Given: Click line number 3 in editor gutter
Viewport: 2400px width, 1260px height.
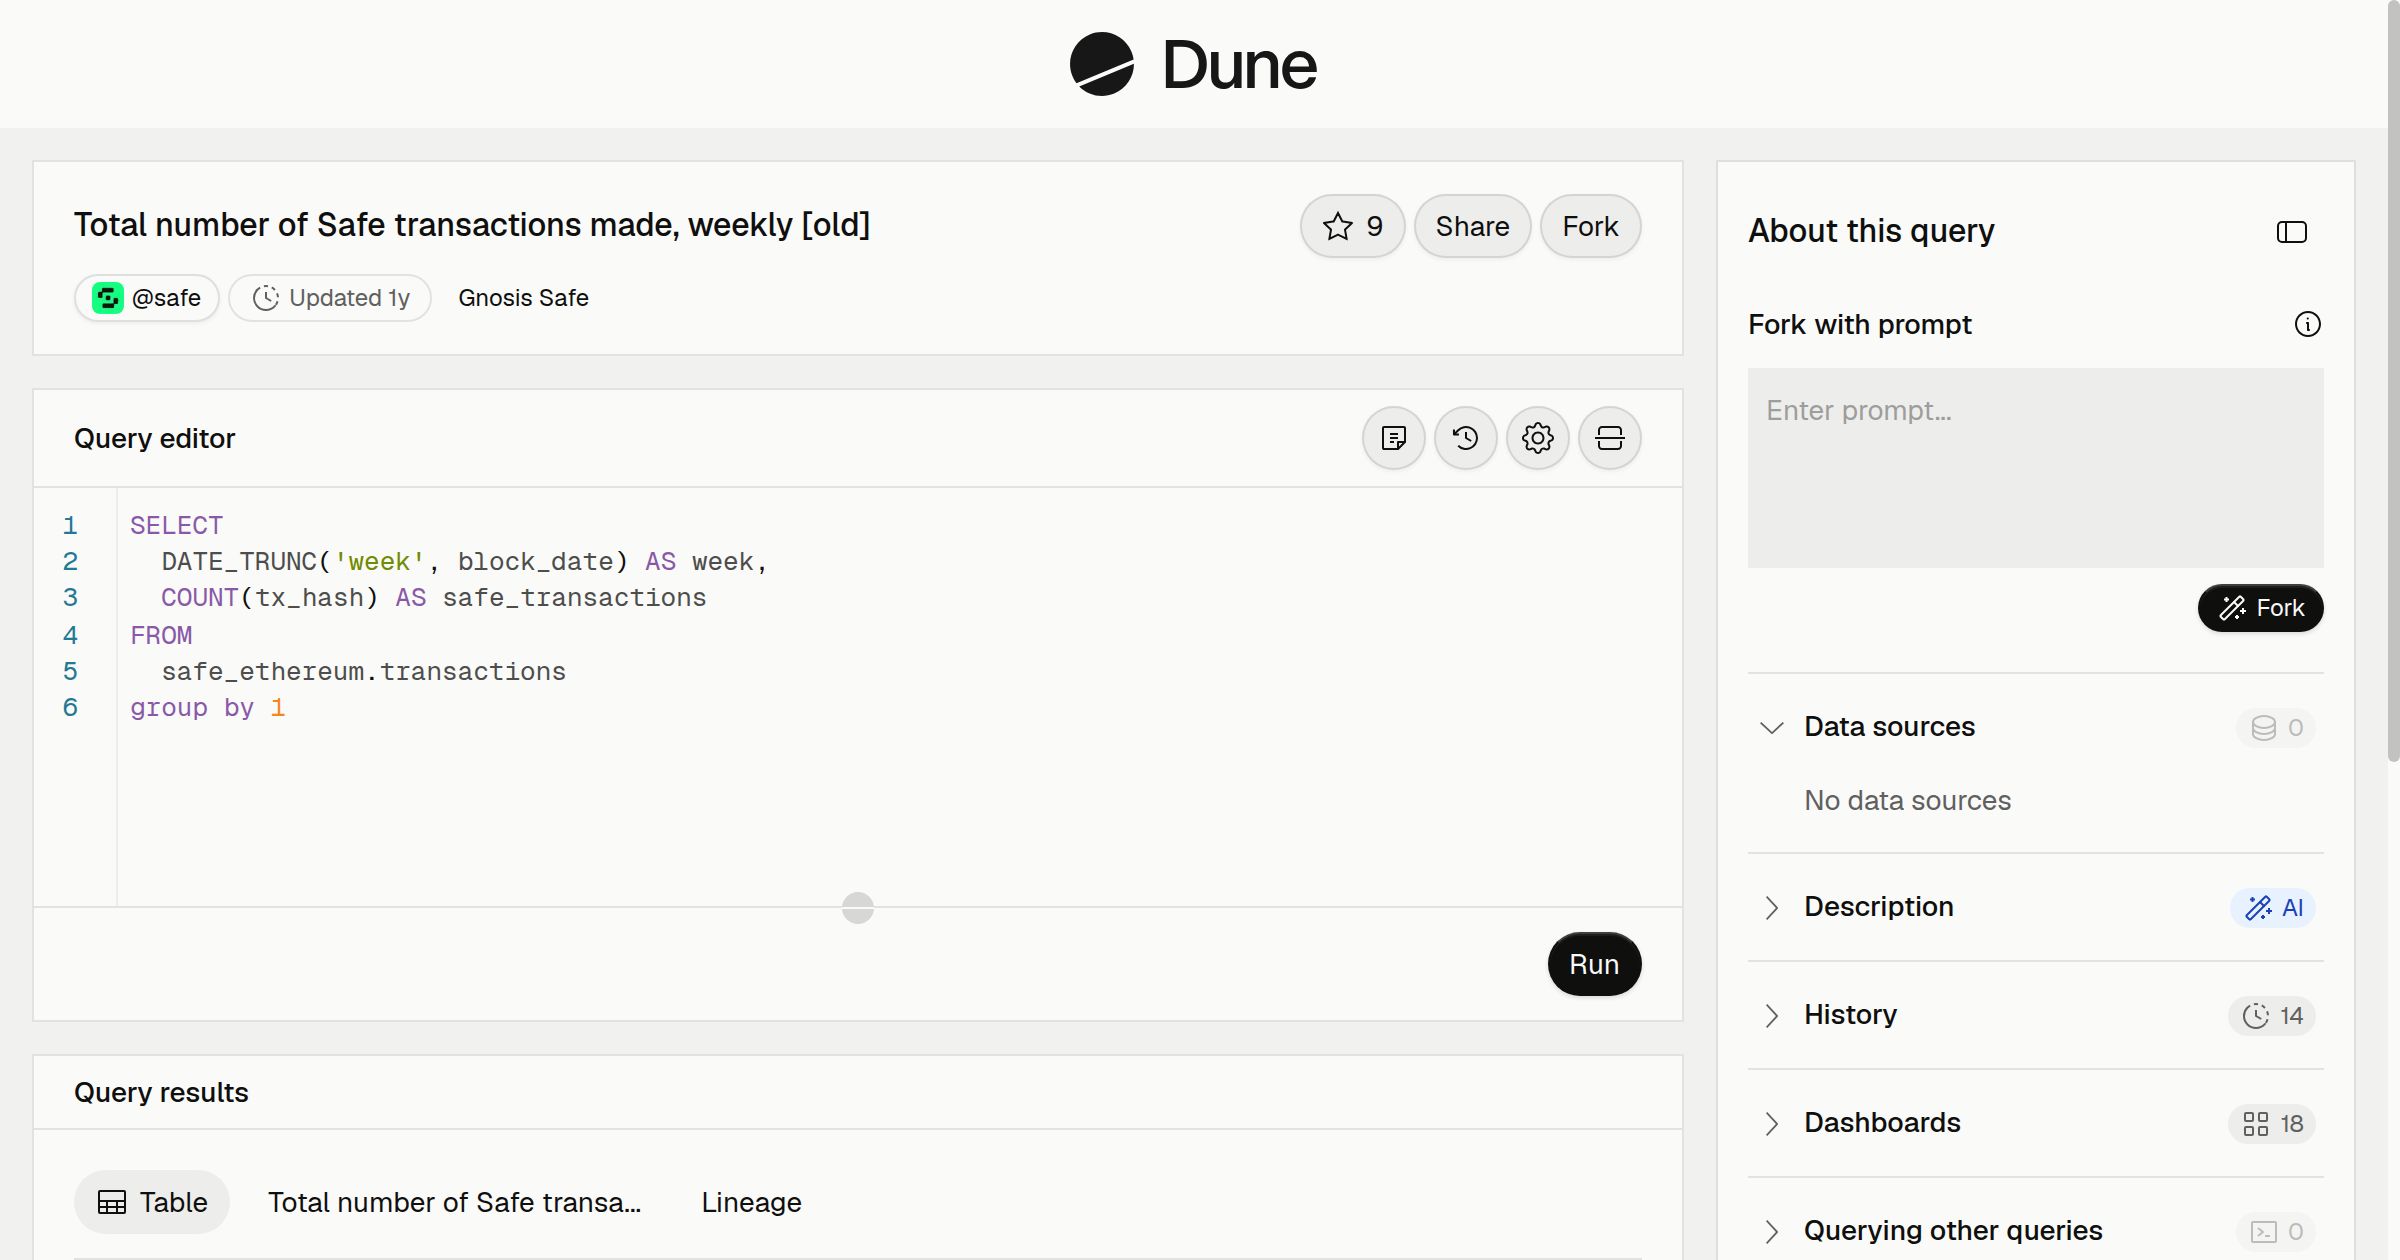Looking at the screenshot, I should point(70,598).
